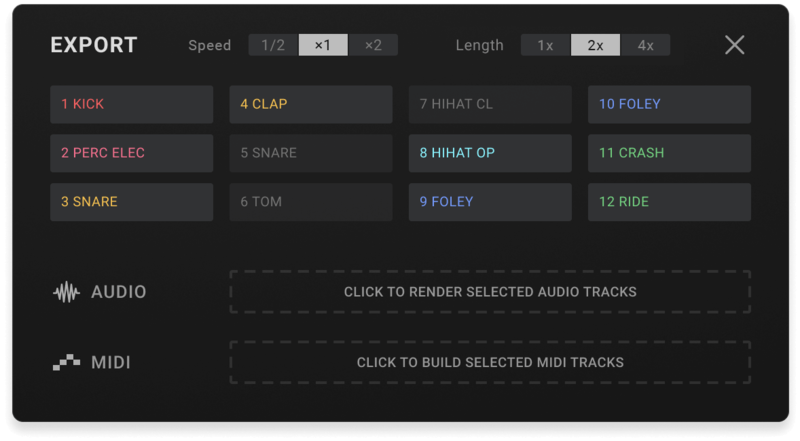Screen dimensions: 800x441
Task: Click the audio waveform icon
Action: point(66,292)
